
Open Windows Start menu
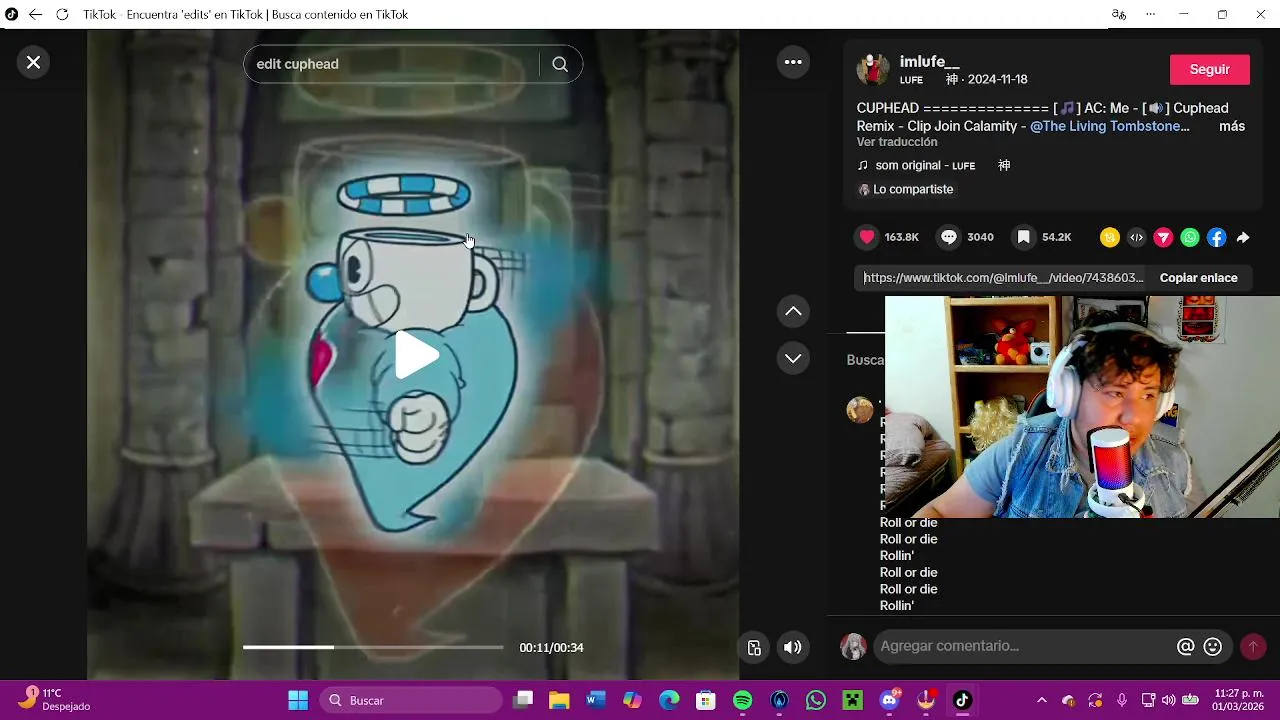(298, 700)
